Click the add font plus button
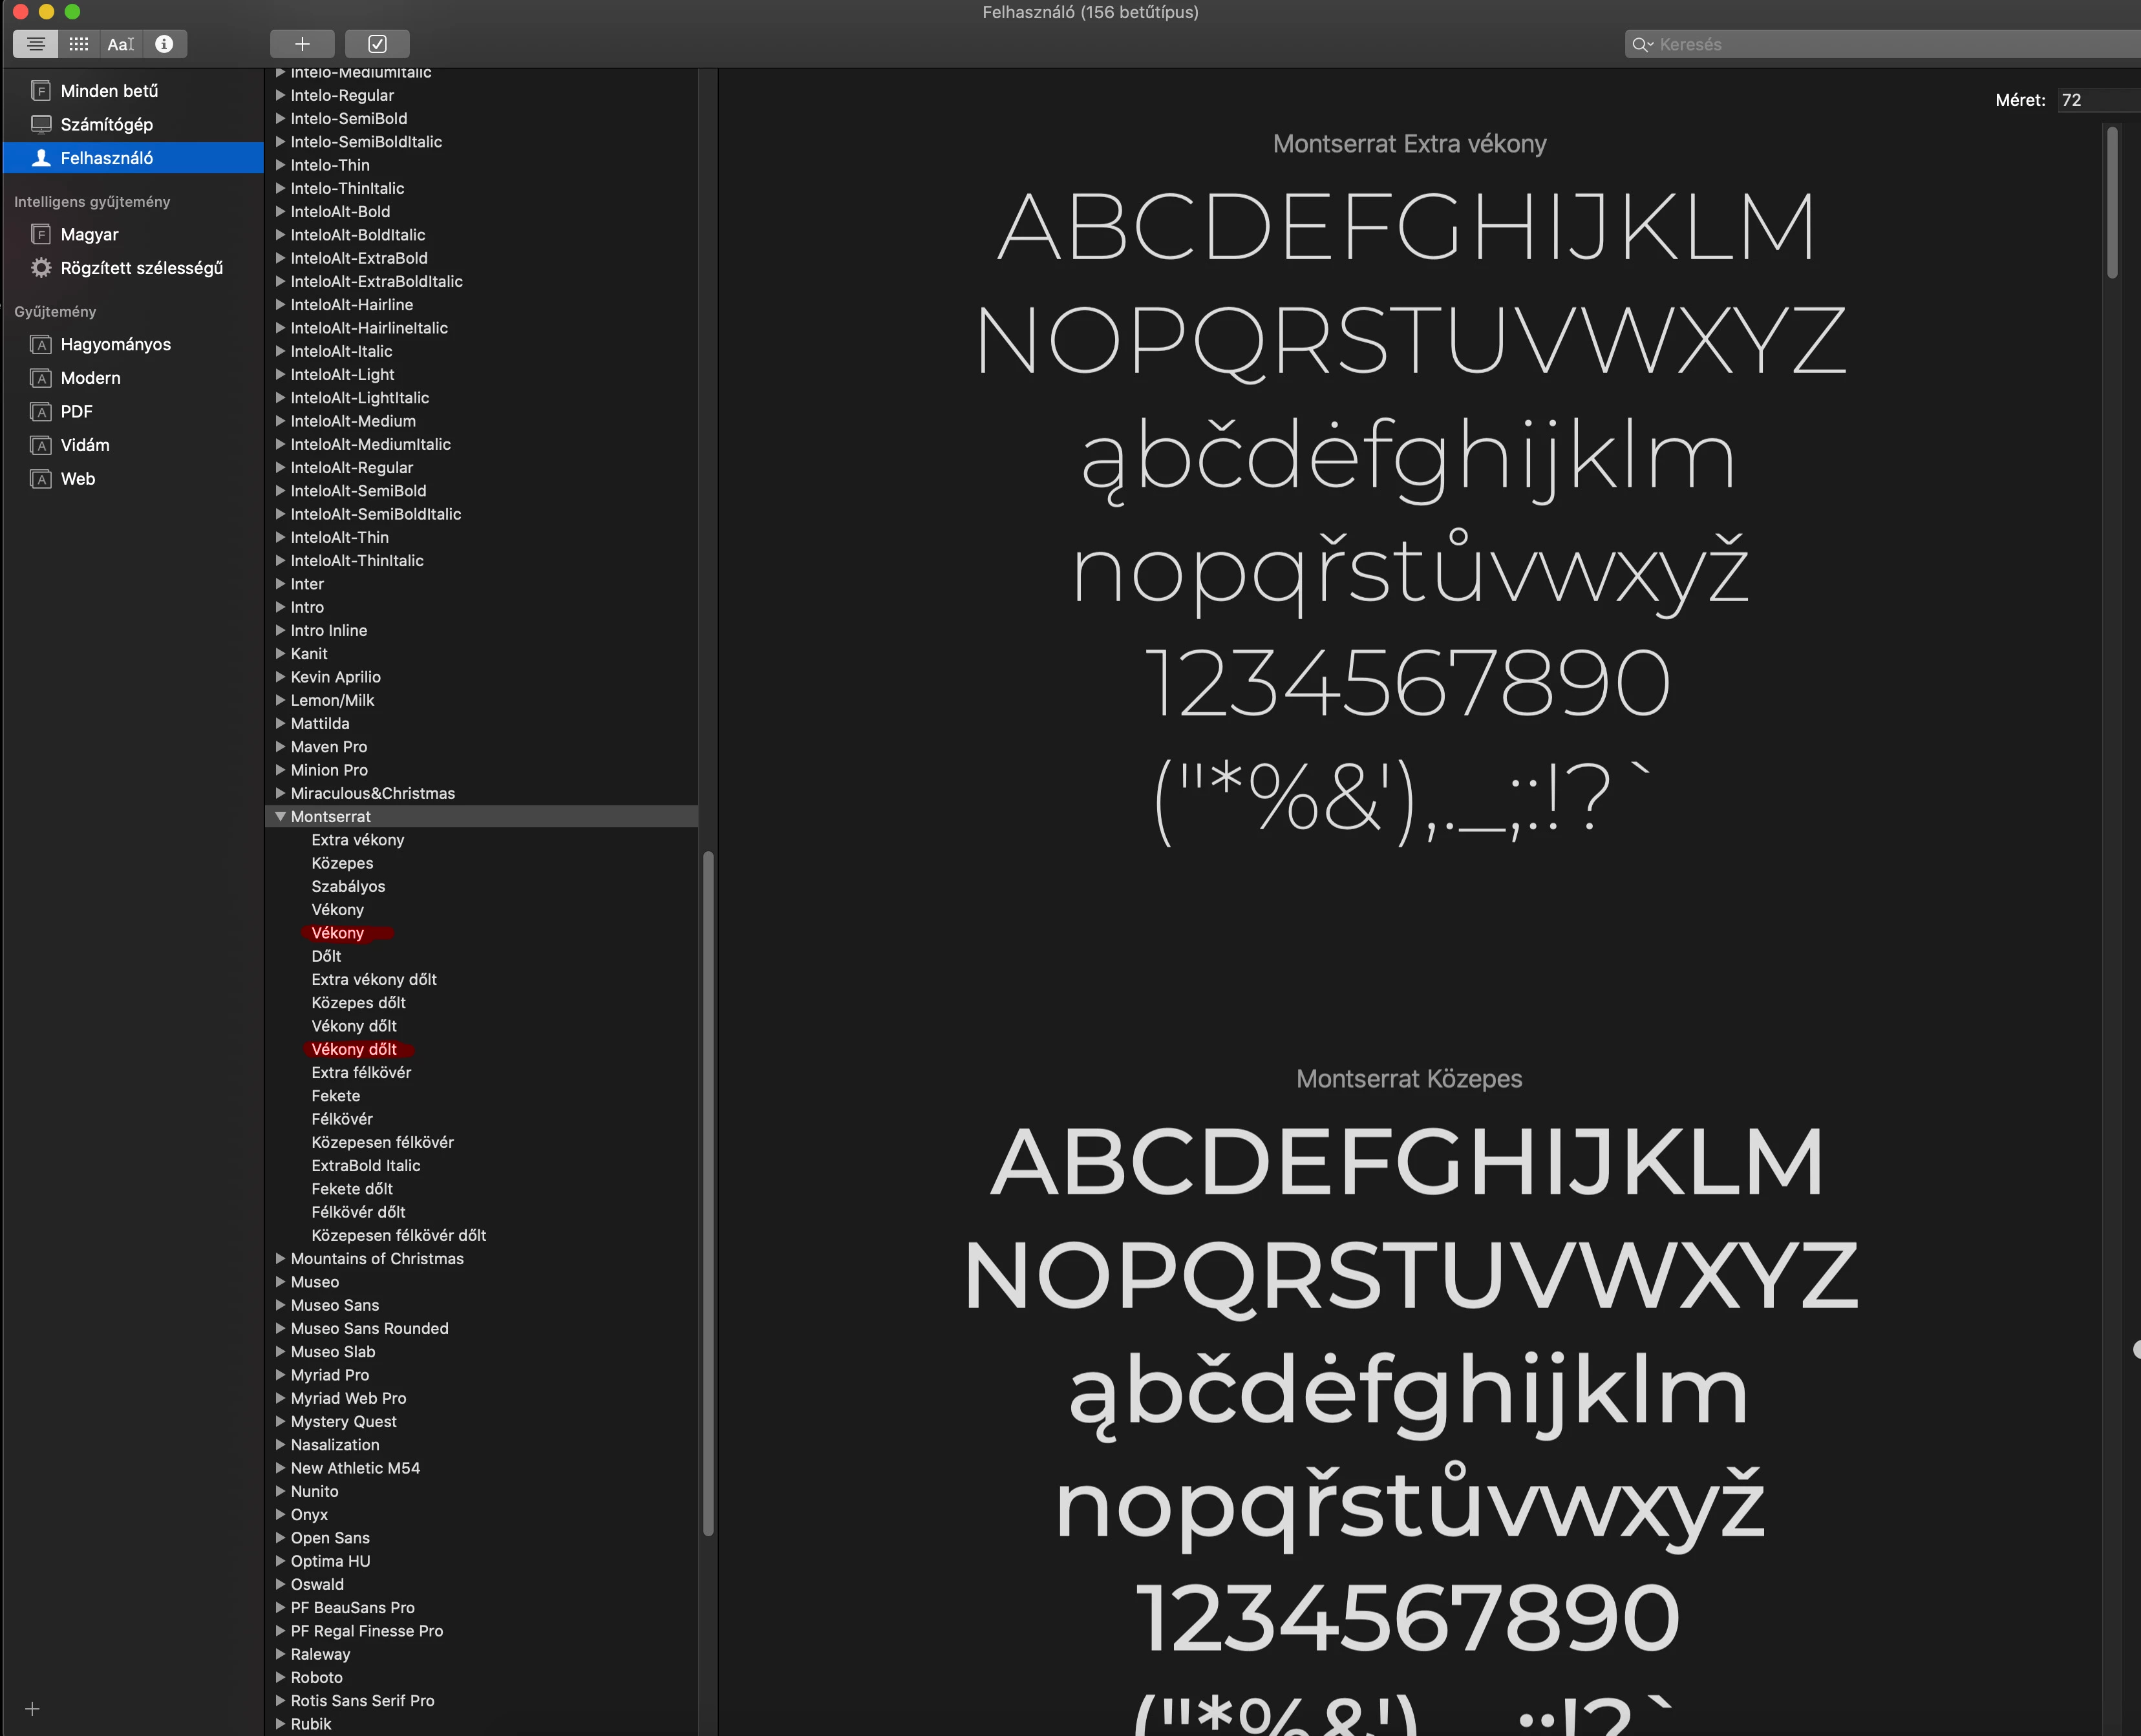This screenshot has width=2141, height=1736. coord(302,44)
